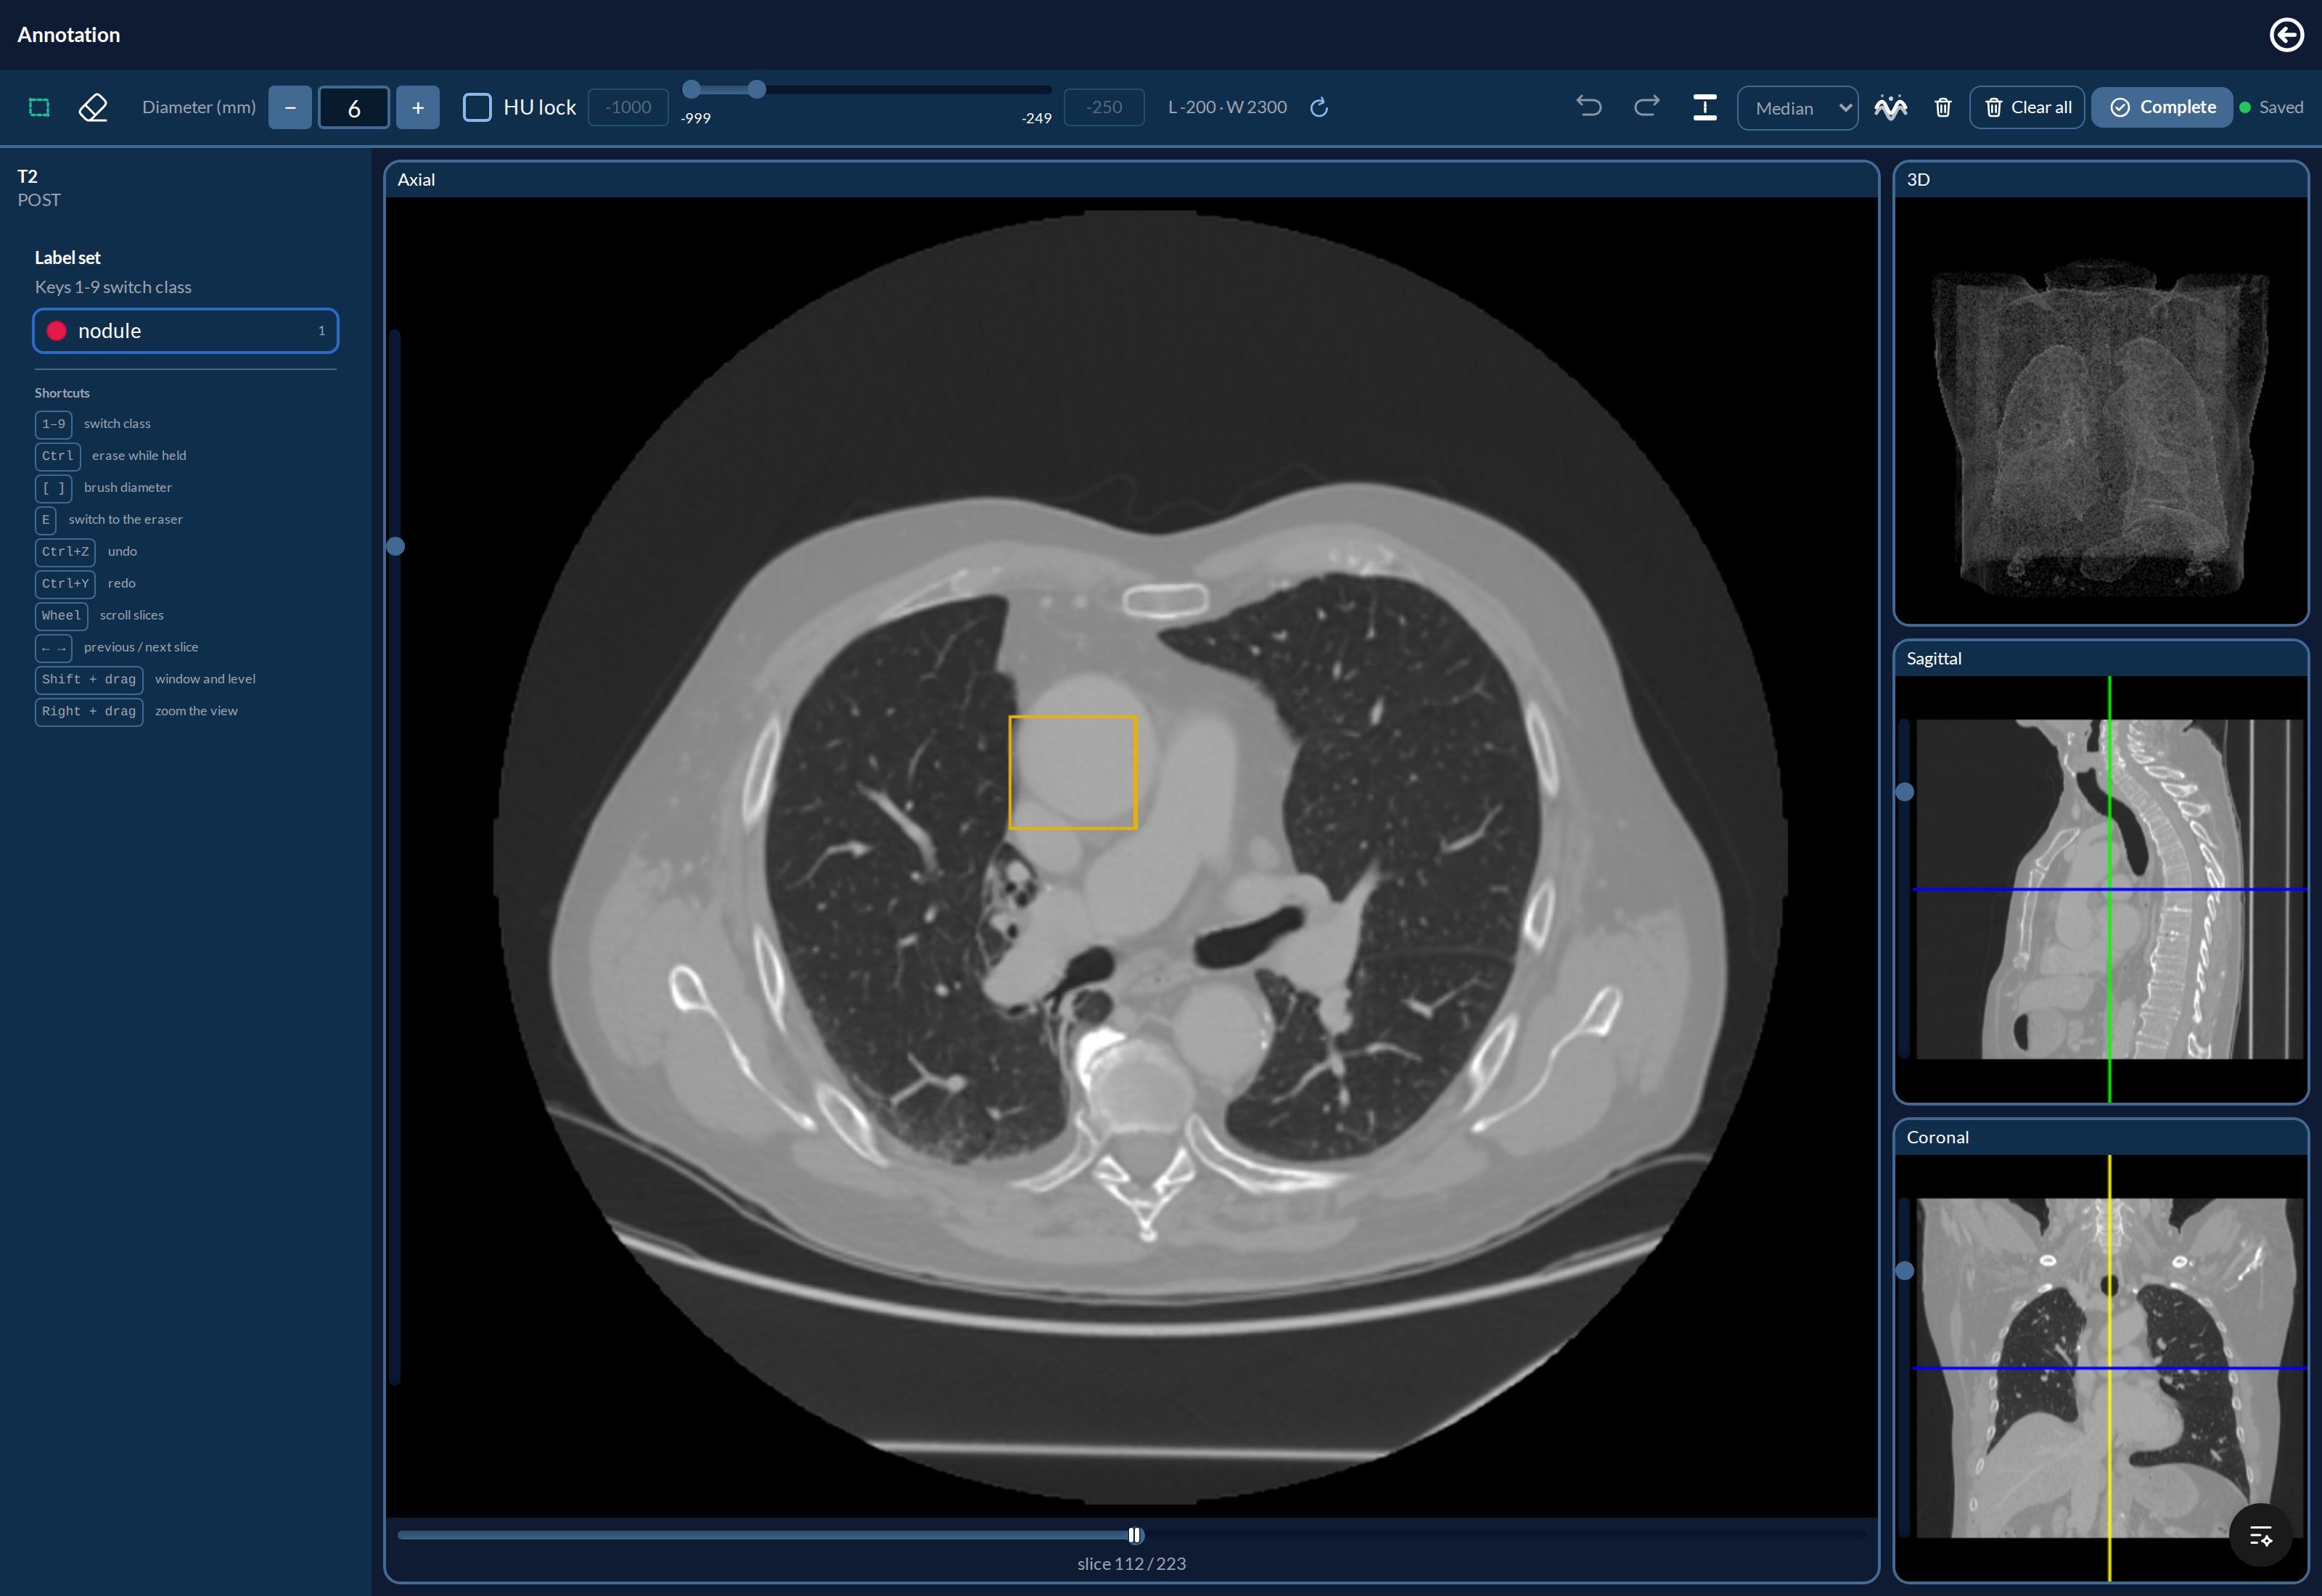Click the Ctrl+Z undo shortcut entry

pos(86,552)
